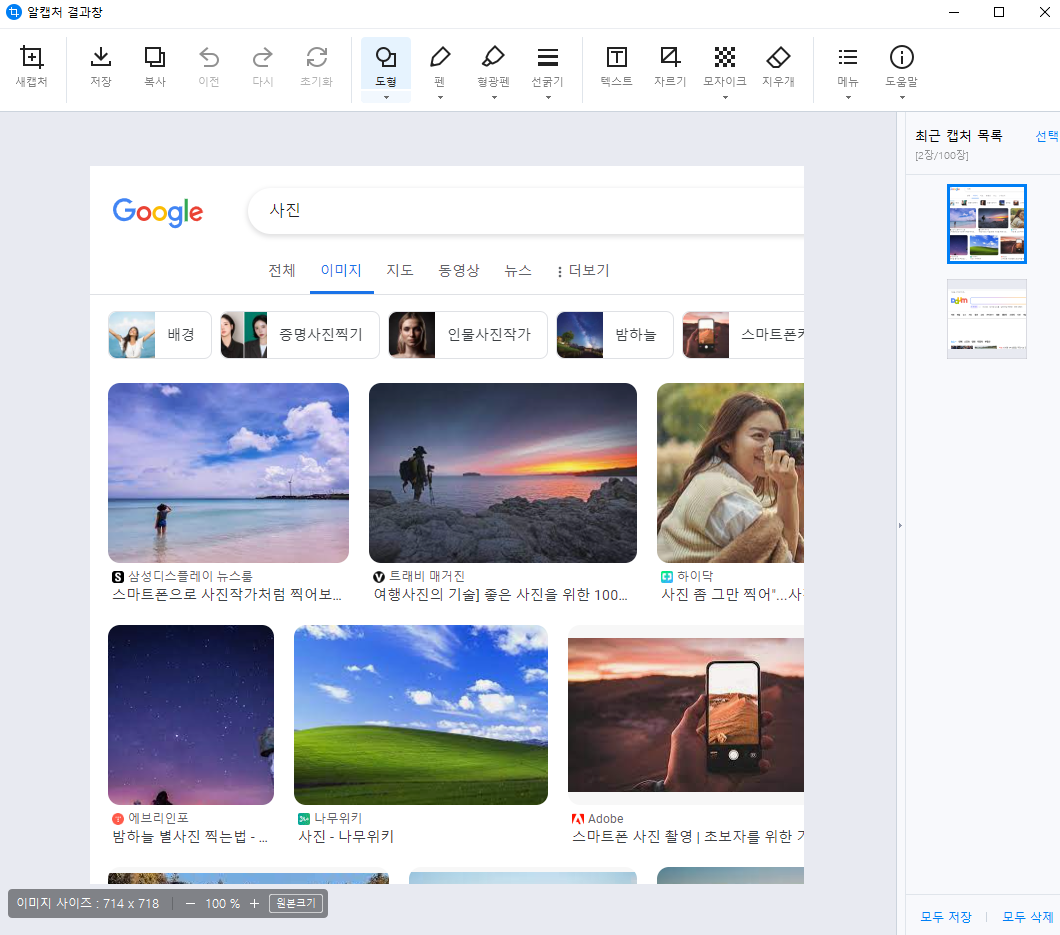Maximize the 알캡처 결과창 window

point(998,12)
